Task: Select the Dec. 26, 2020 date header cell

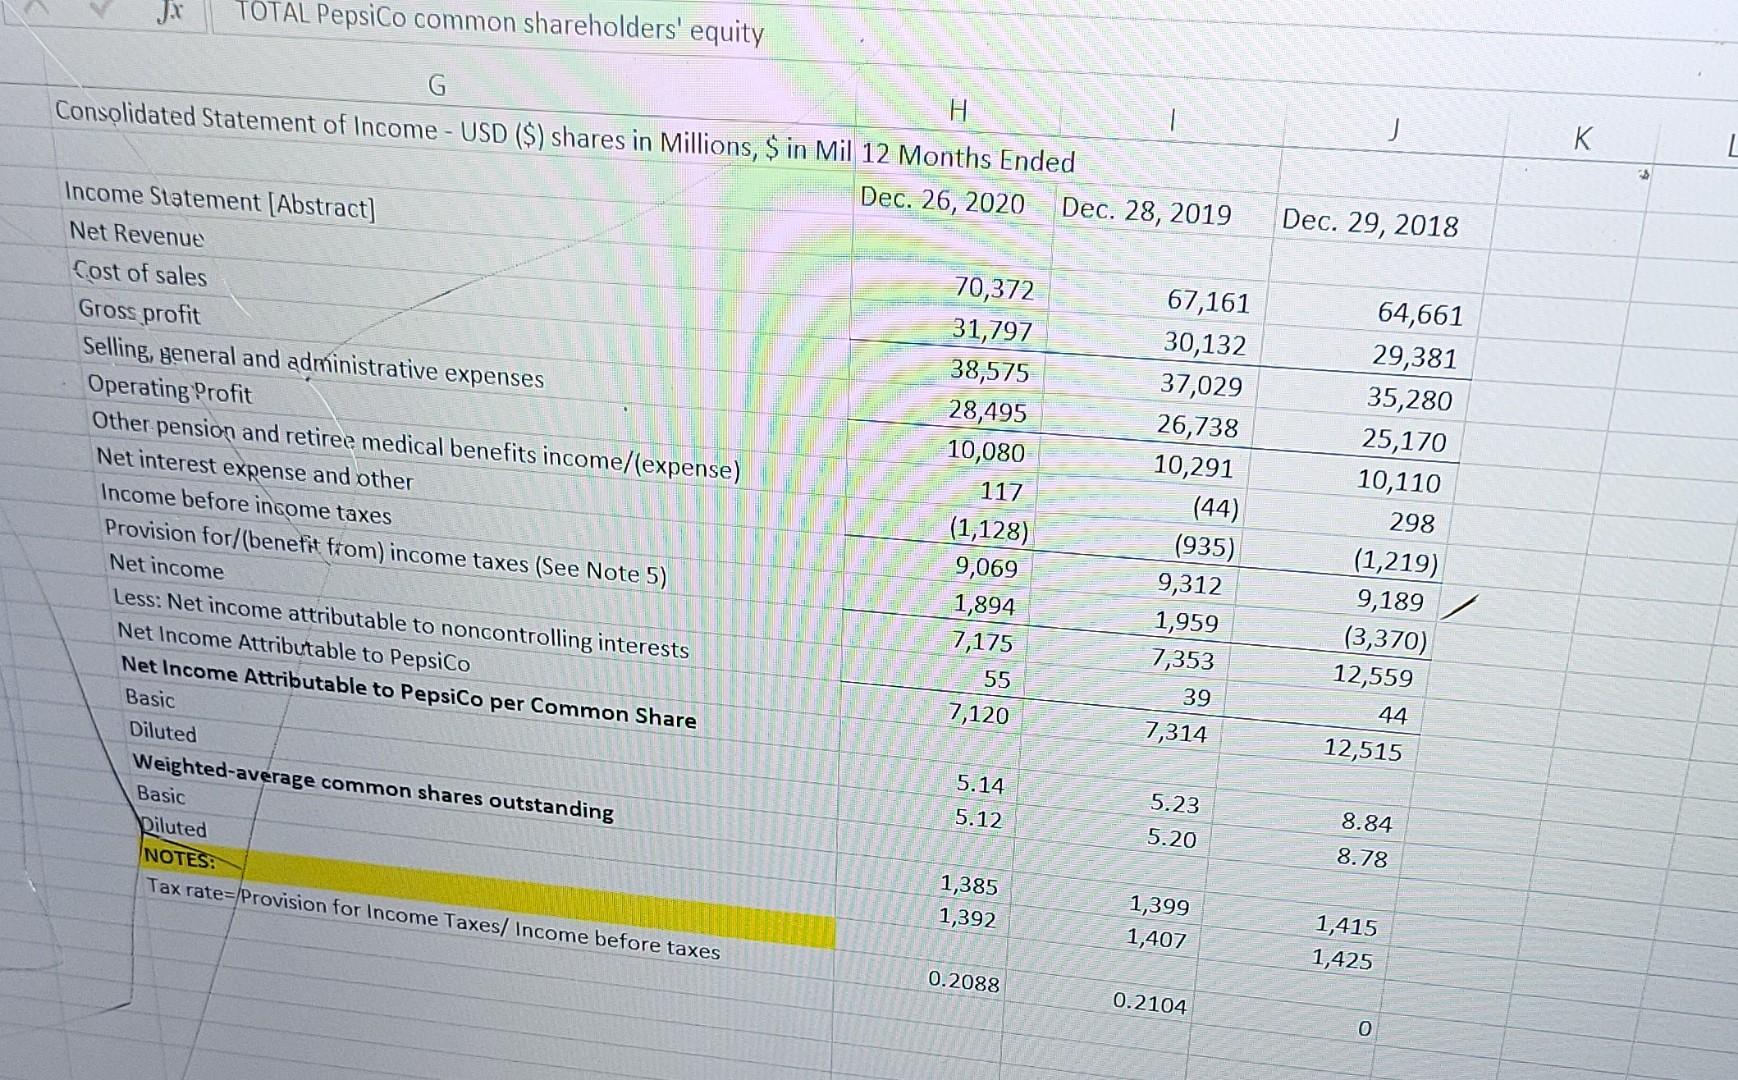Action: [941, 203]
